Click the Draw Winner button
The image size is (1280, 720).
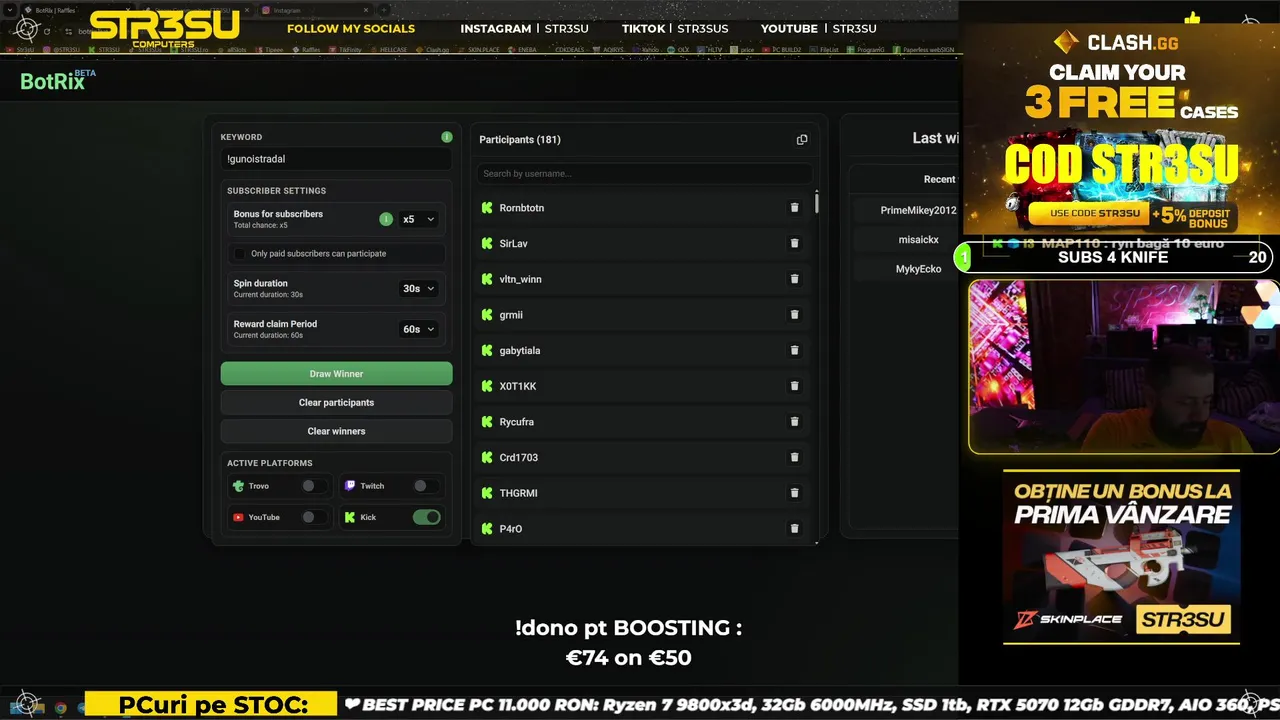[336, 374]
